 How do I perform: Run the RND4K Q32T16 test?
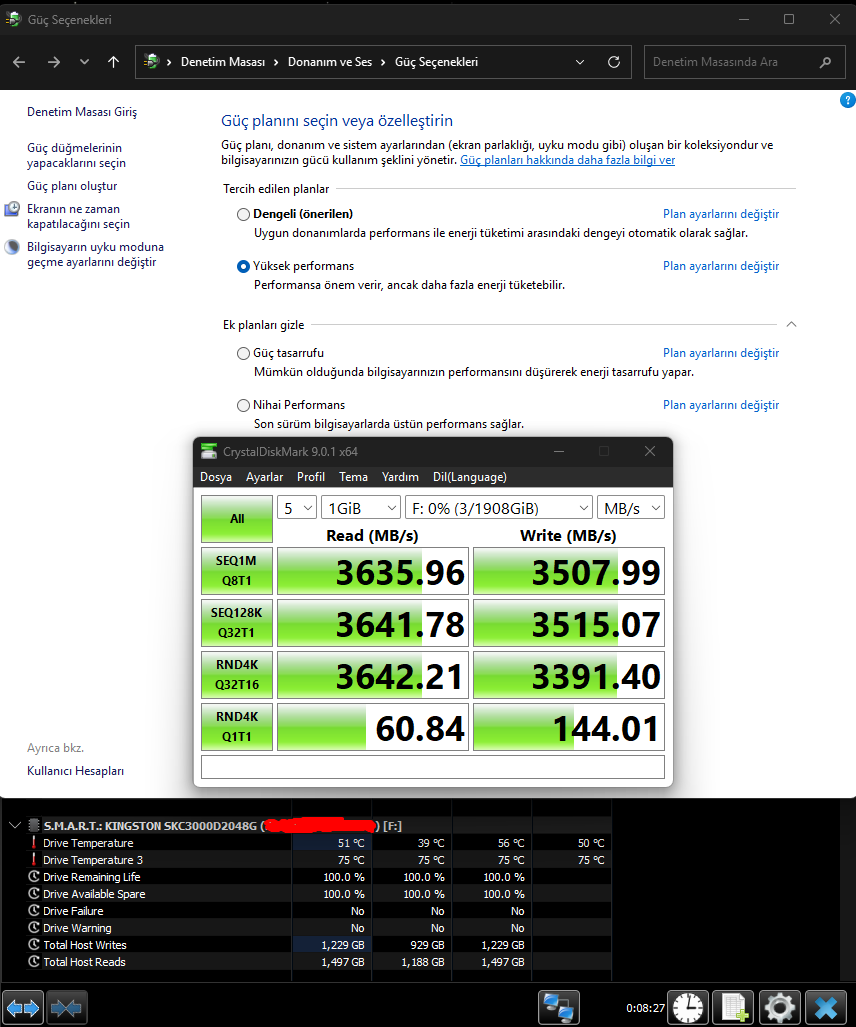coord(237,675)
